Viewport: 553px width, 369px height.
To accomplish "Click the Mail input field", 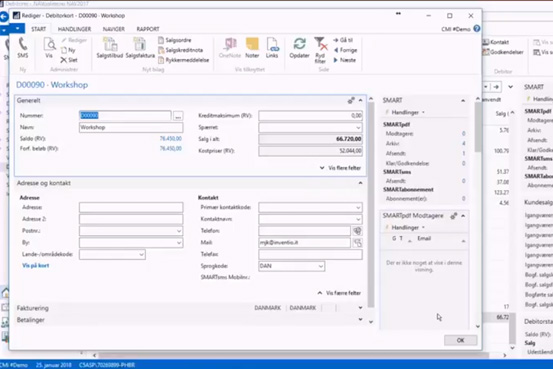I will coord(305,243).
